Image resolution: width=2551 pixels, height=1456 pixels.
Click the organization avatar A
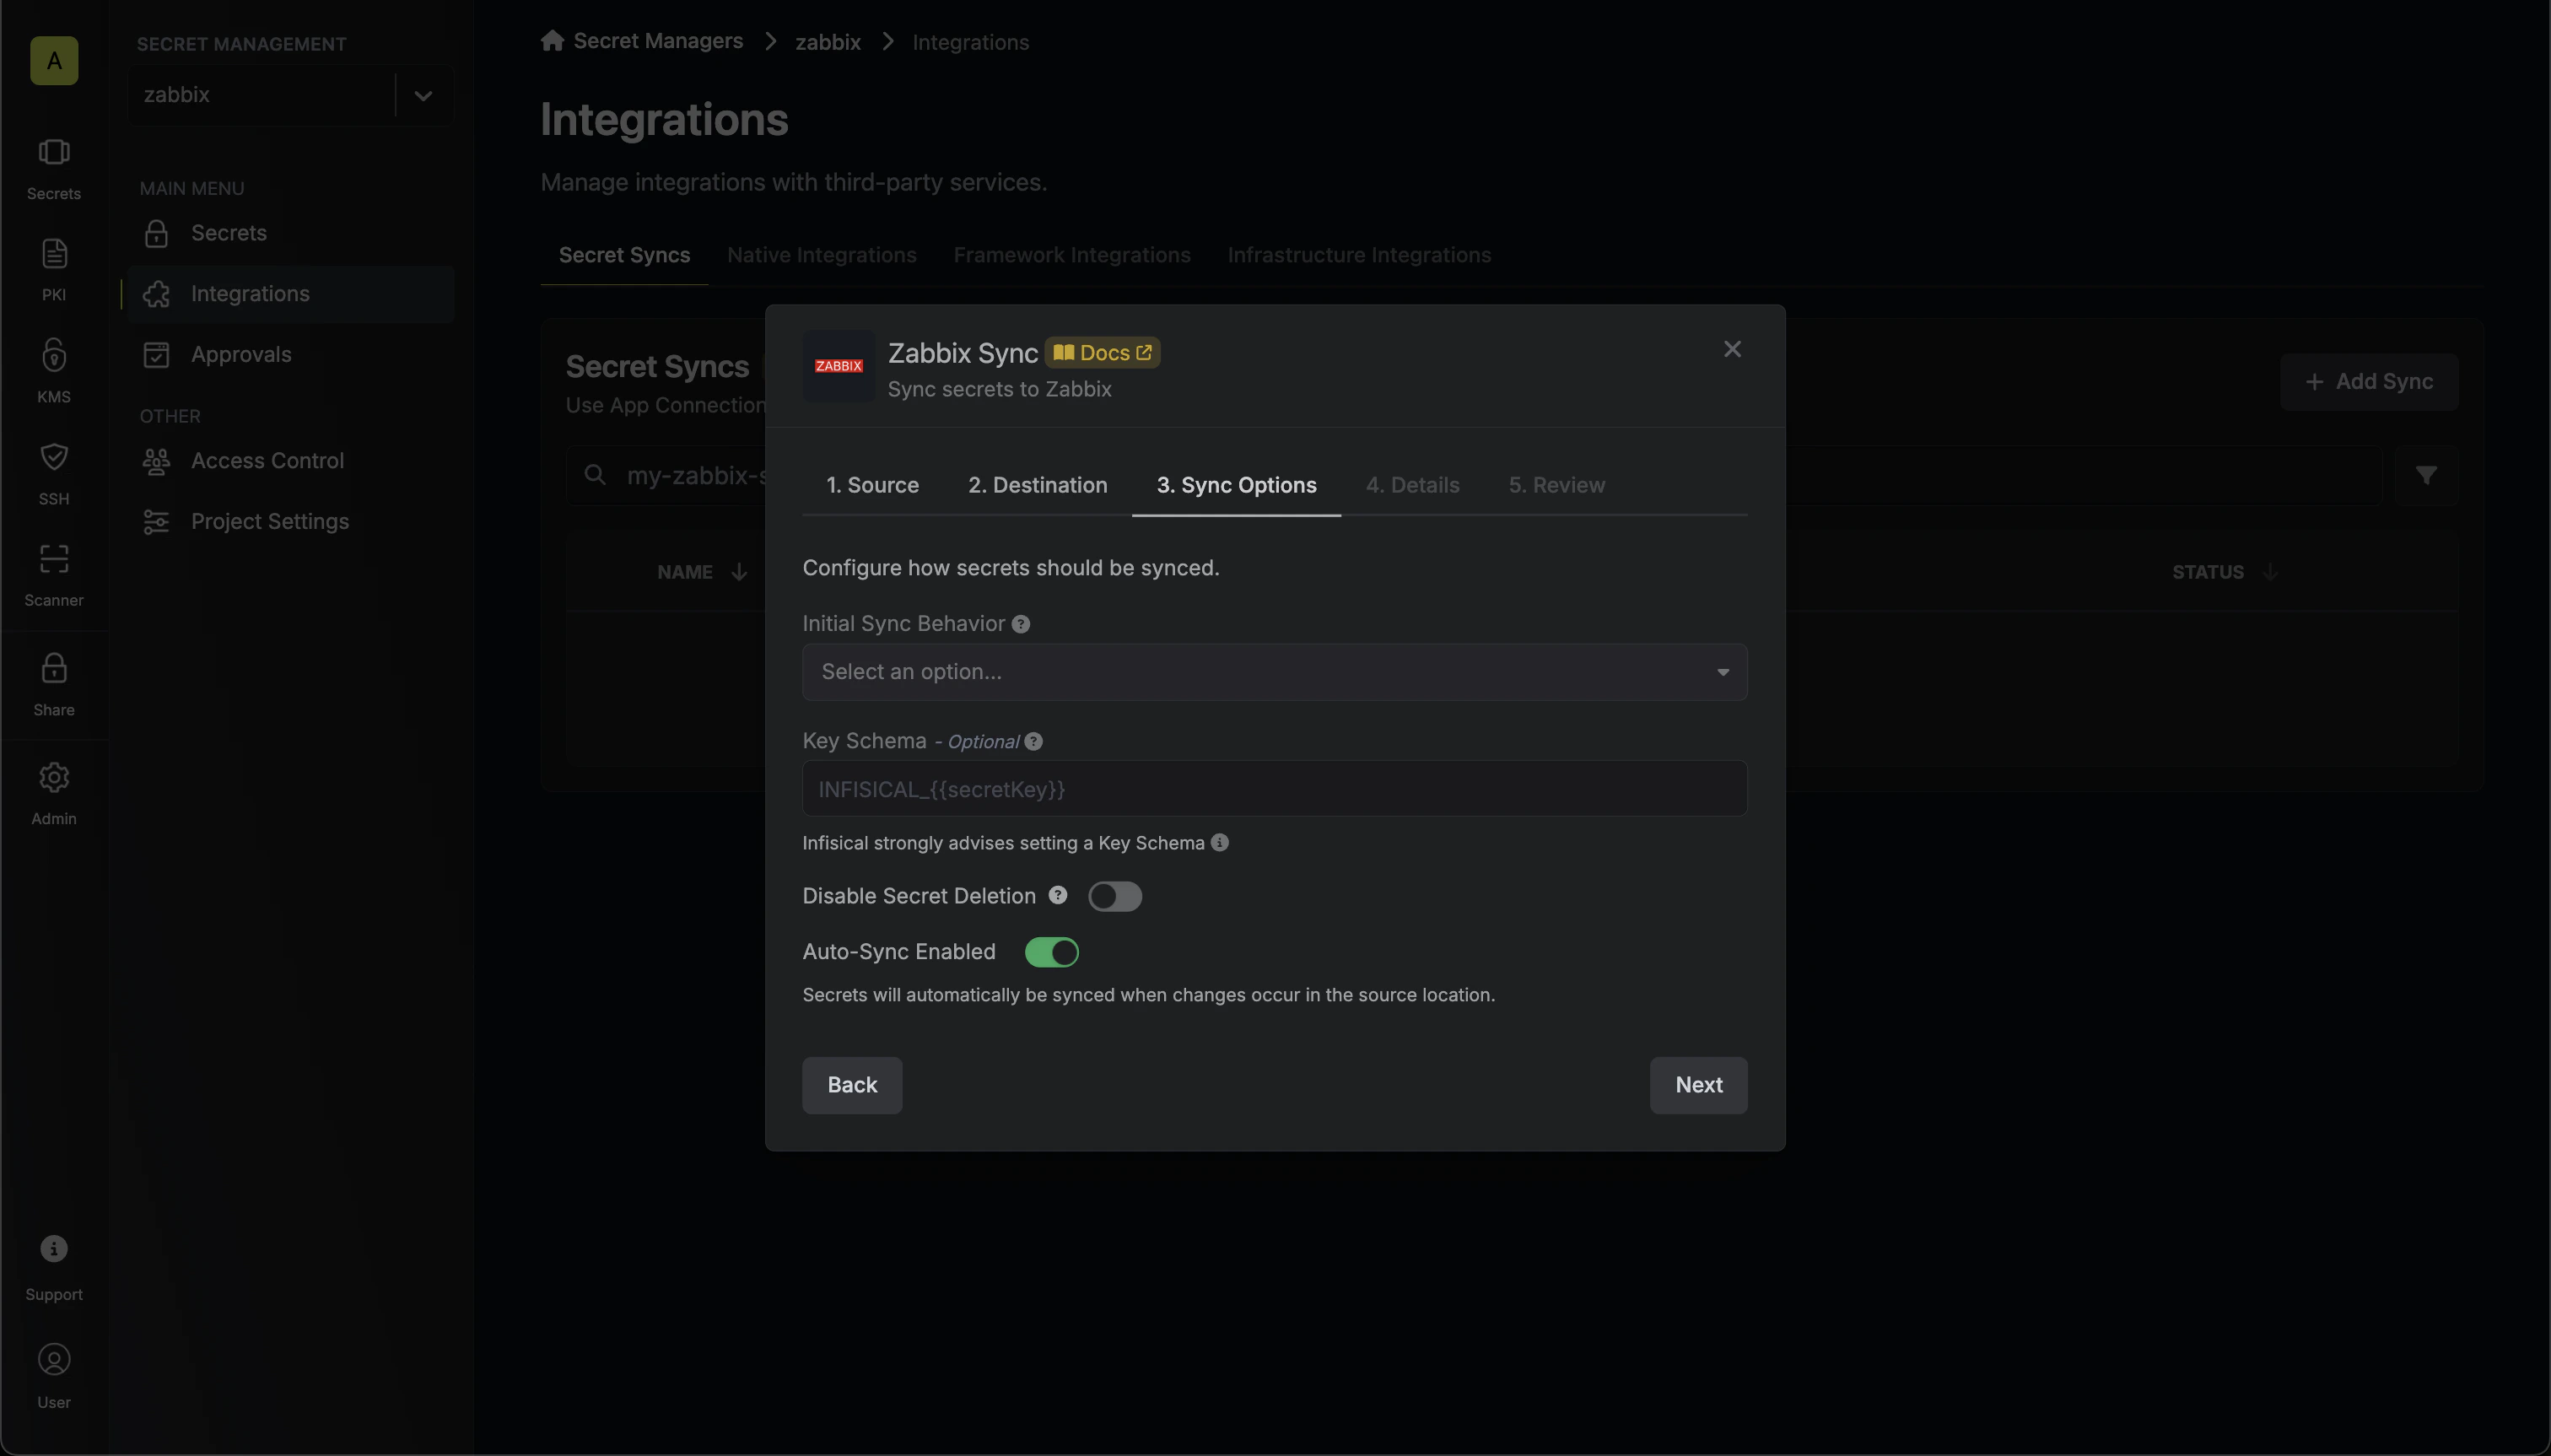click(54, 61)
